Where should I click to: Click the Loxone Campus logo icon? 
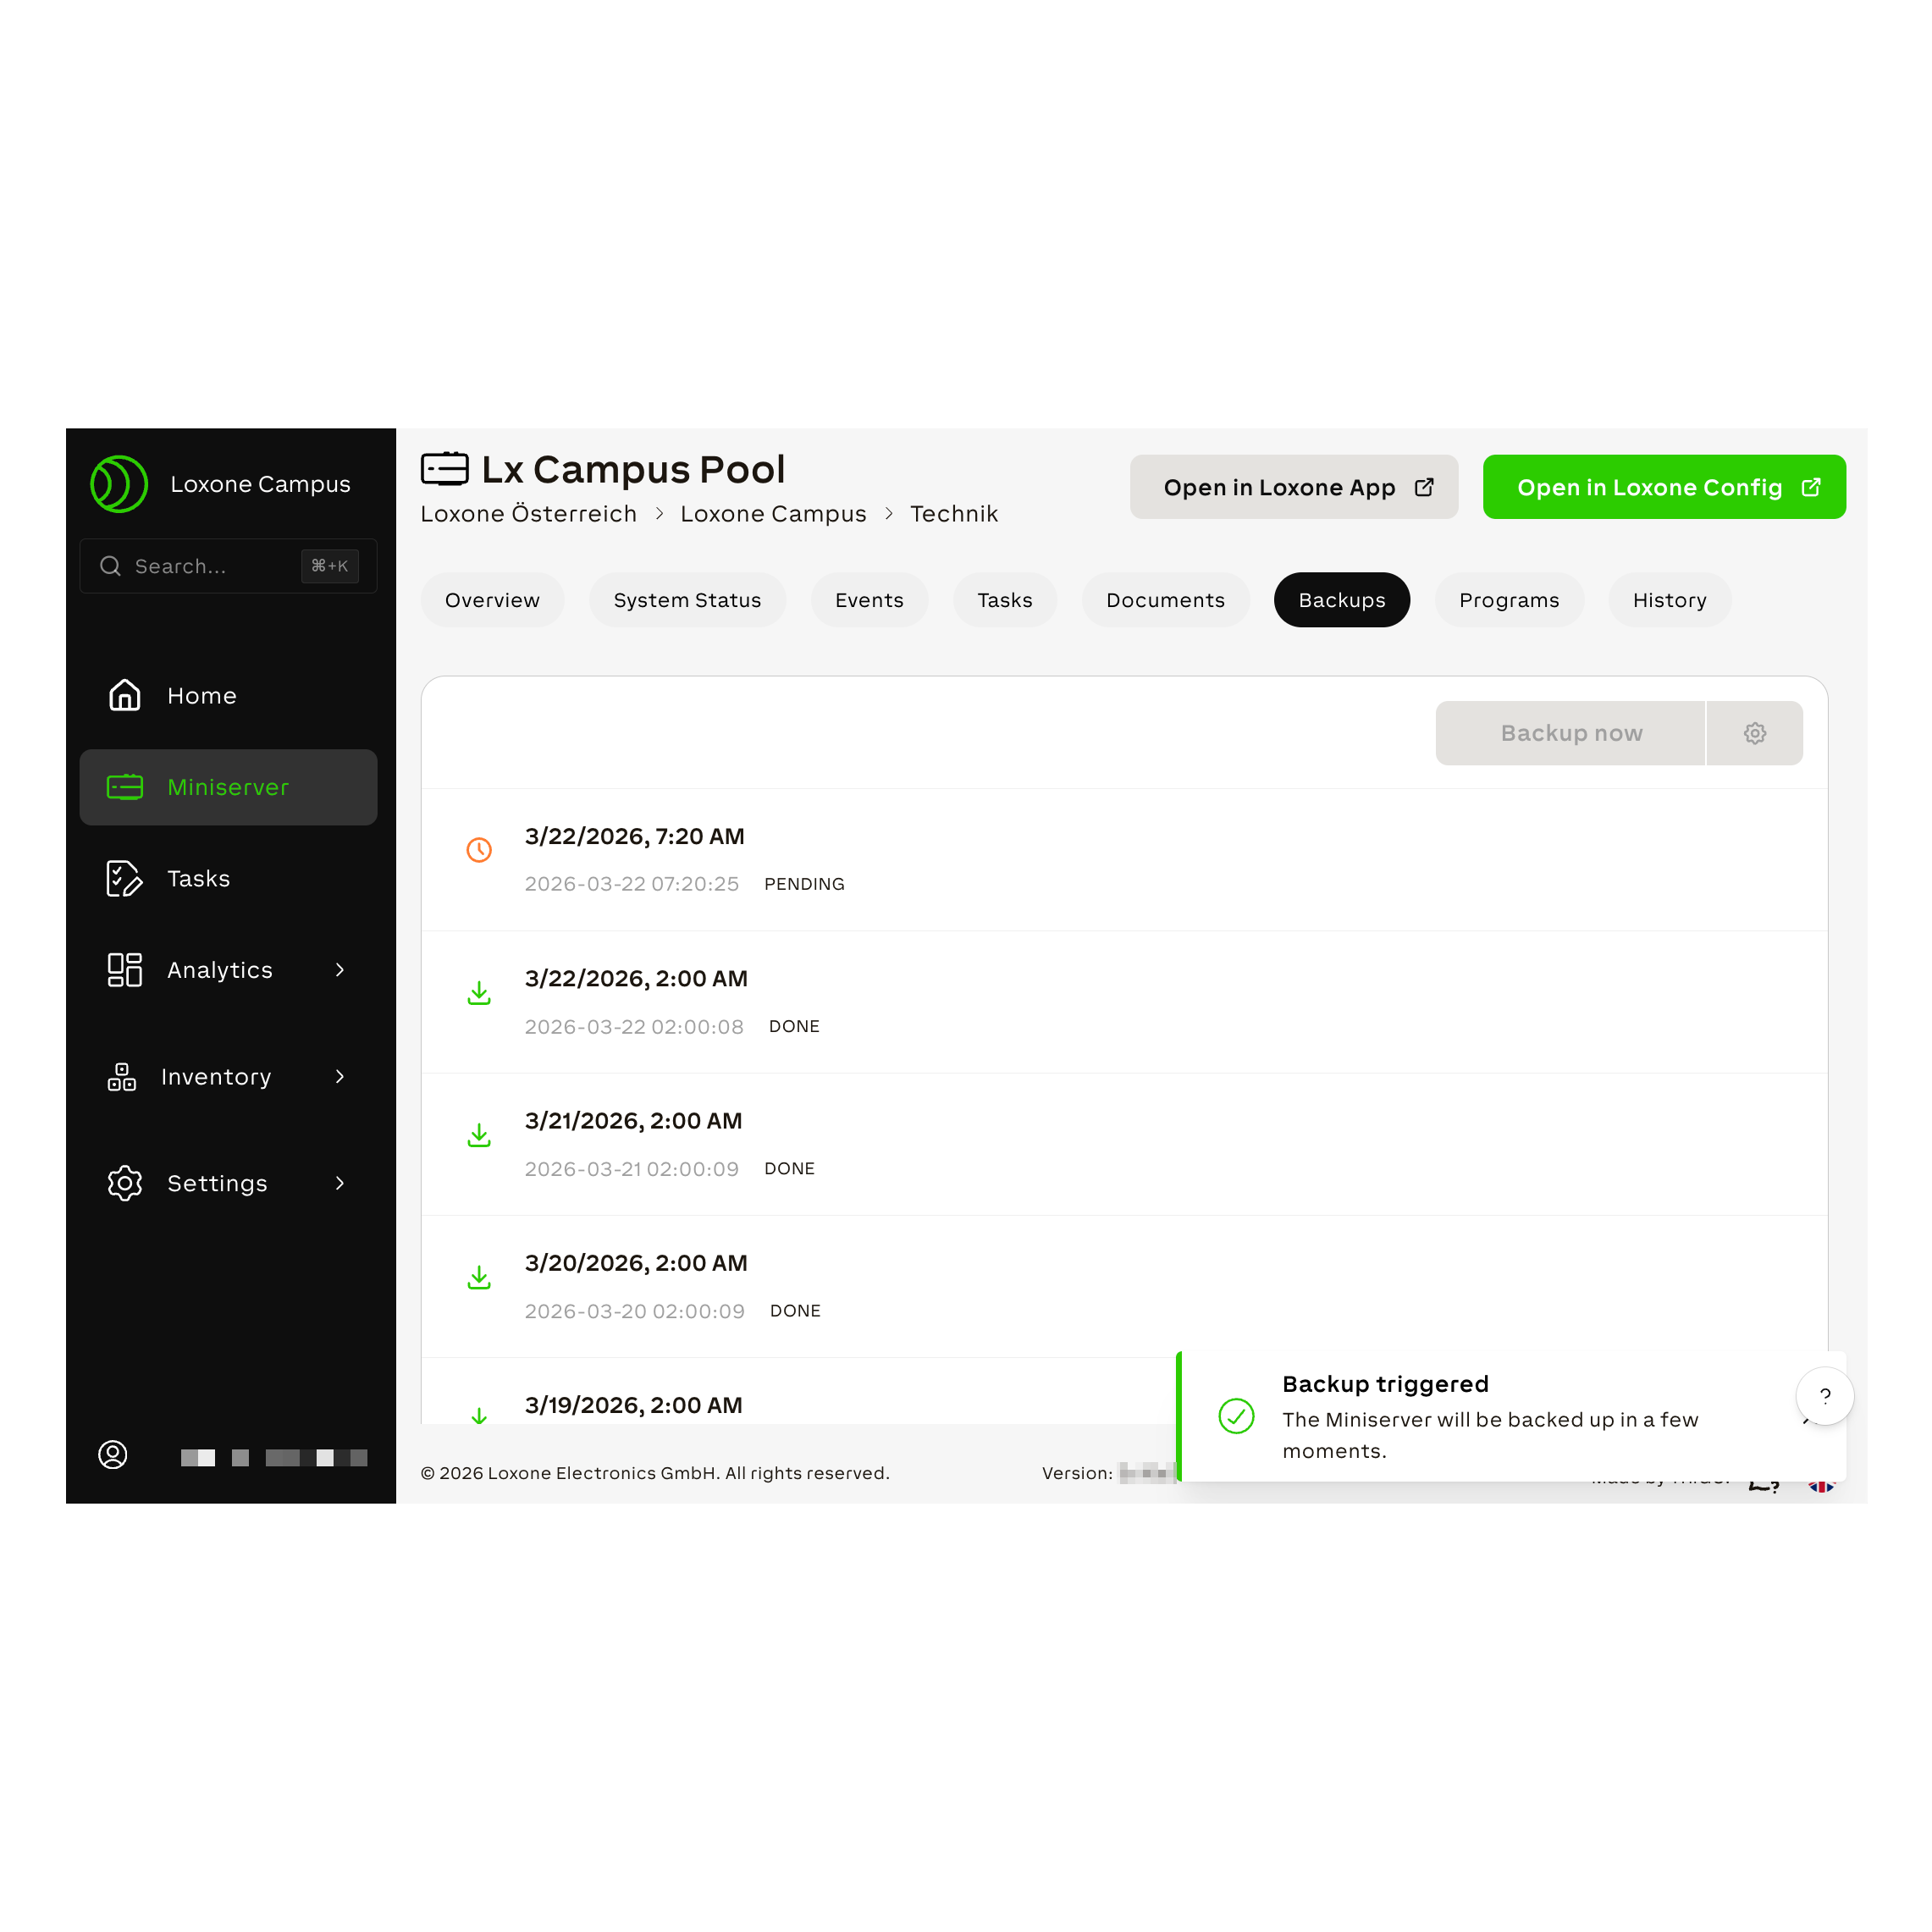pyautogui.click(x=119, y=484)
